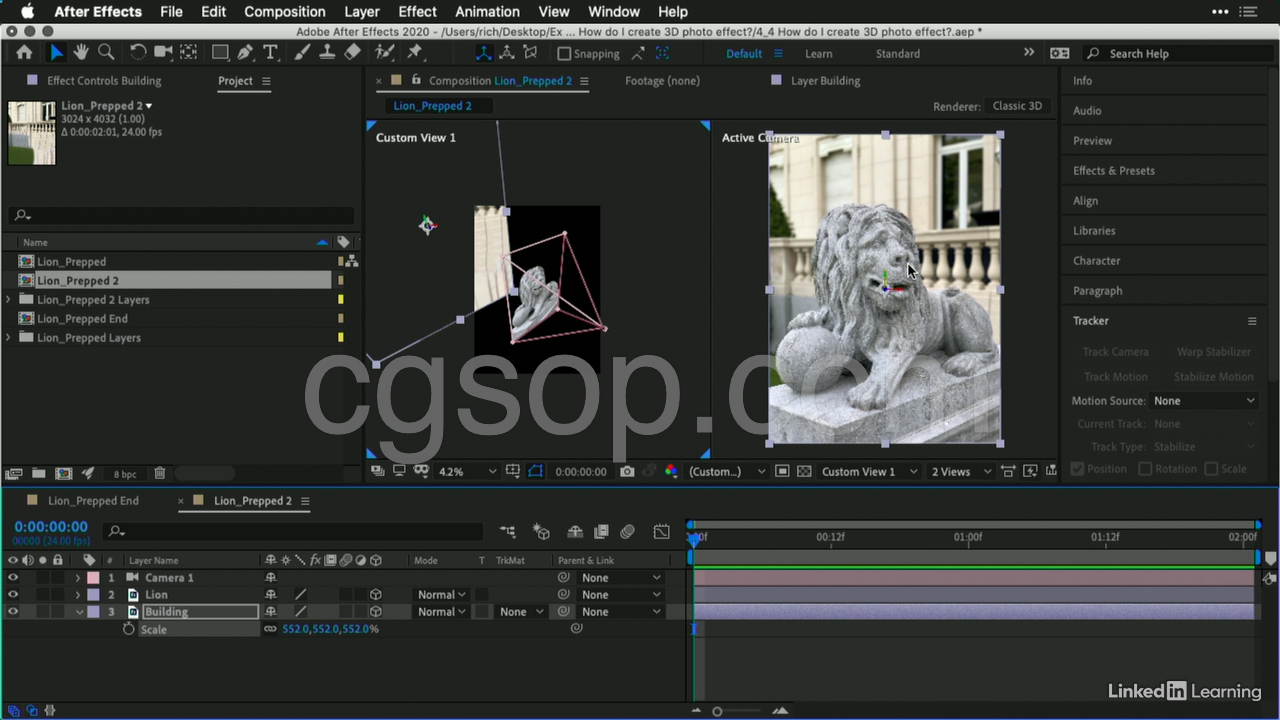Show channel and color management settings
This screenshot has height=720, width=1280.
point(671,471)
